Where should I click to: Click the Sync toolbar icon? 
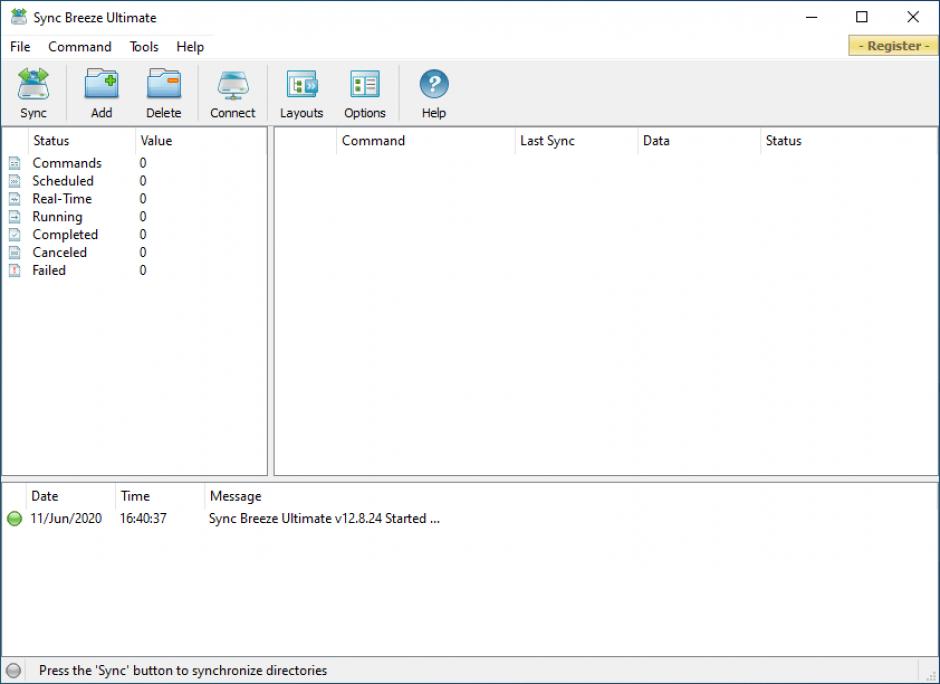[x=33, y=83]
